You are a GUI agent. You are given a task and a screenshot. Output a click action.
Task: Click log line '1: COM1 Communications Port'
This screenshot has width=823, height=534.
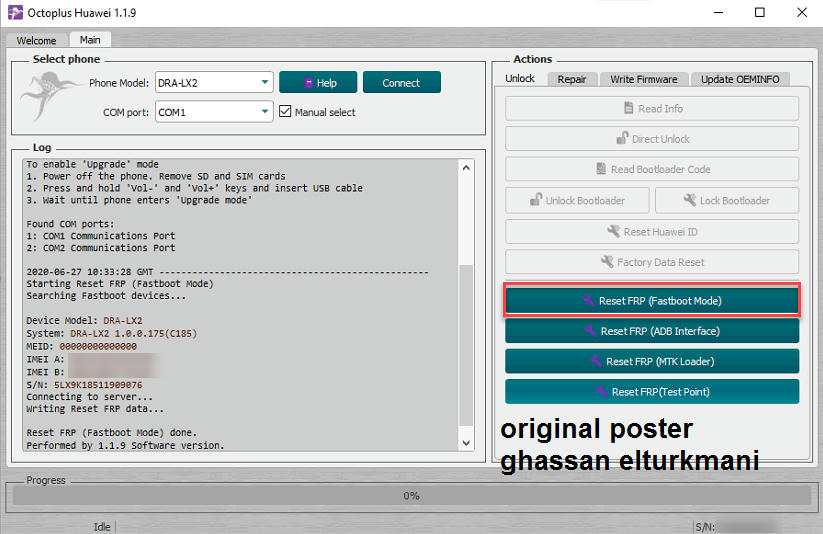point(101,236)
